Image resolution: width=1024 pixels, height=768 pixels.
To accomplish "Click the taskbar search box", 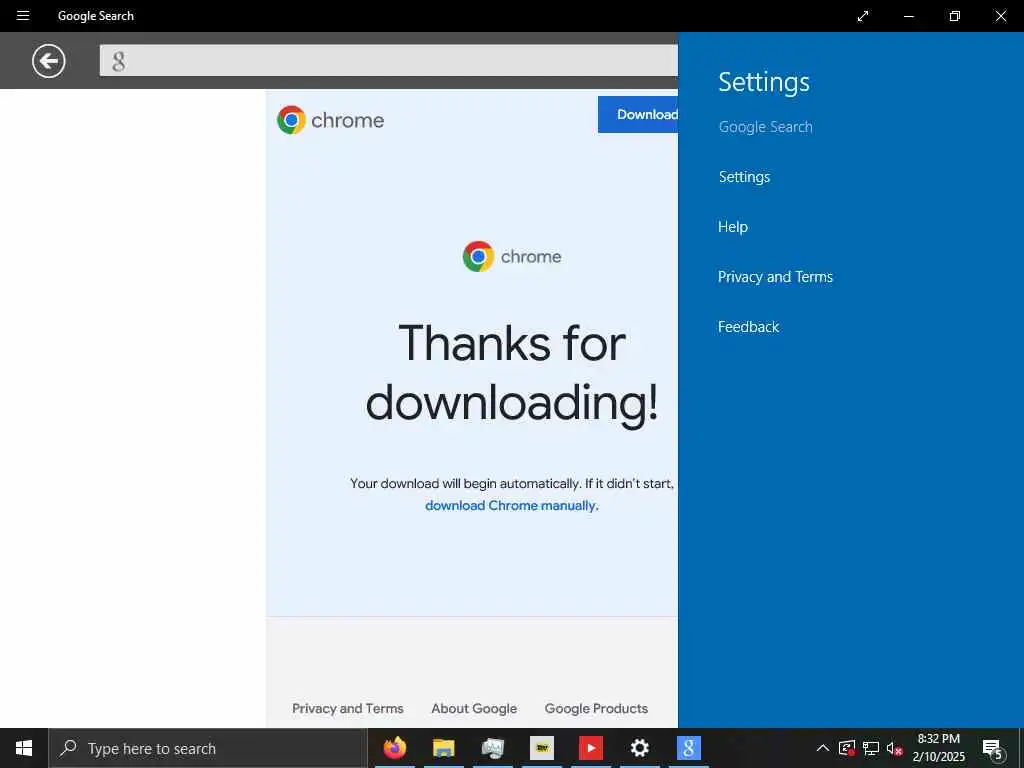I will point(208,748).
